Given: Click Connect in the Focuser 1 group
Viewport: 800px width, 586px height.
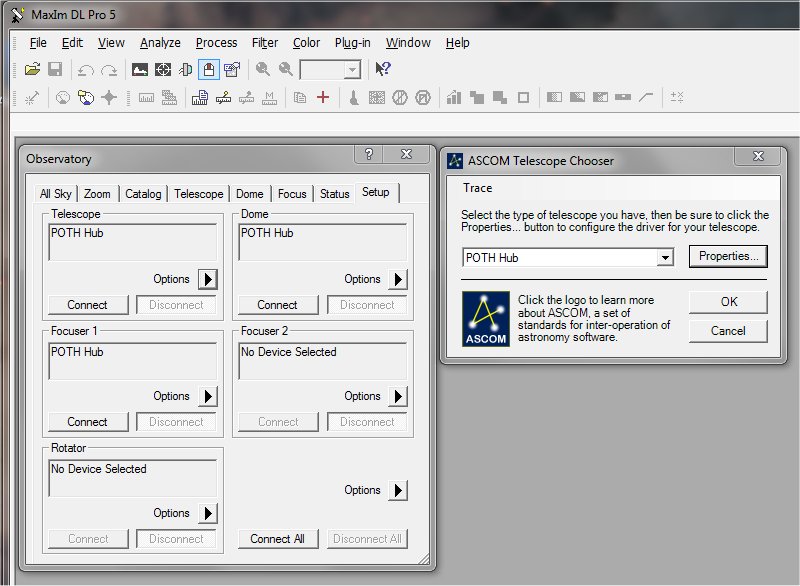Looking at the screenshot, I should [x=87, y=422].
